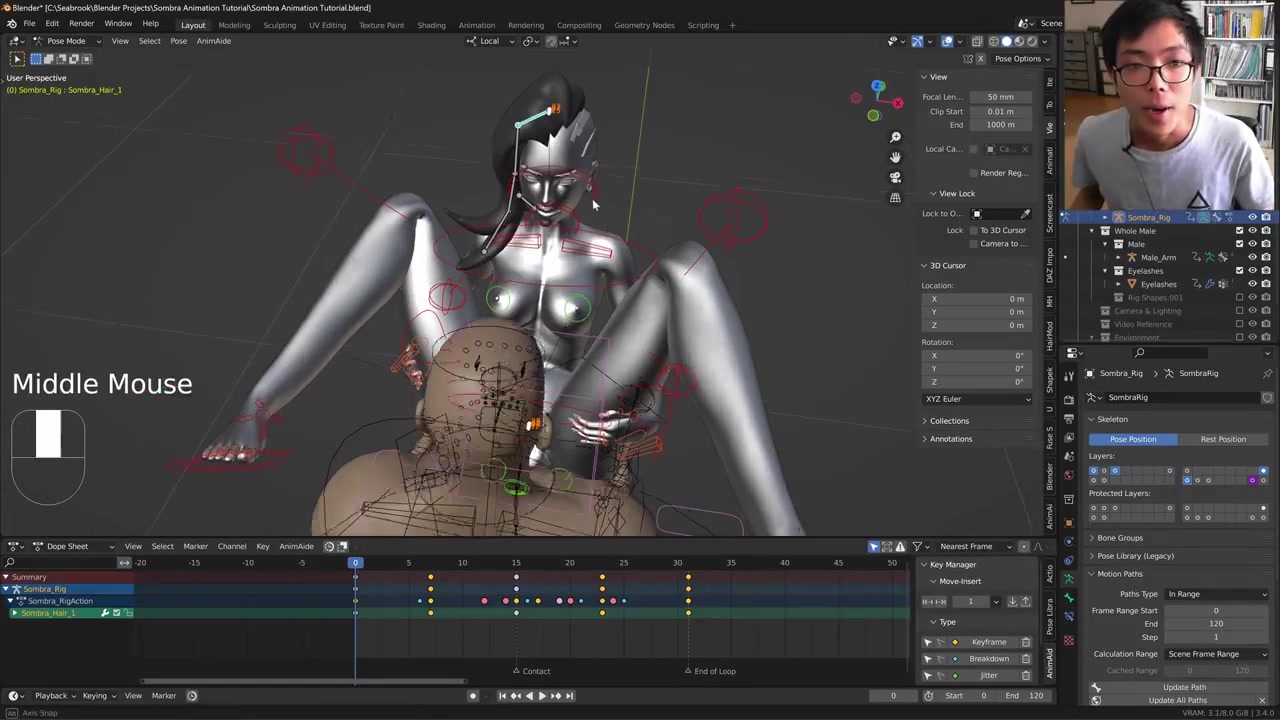Toggle the Render Region checkbox

pyautogui.click(x=974, y=173)
